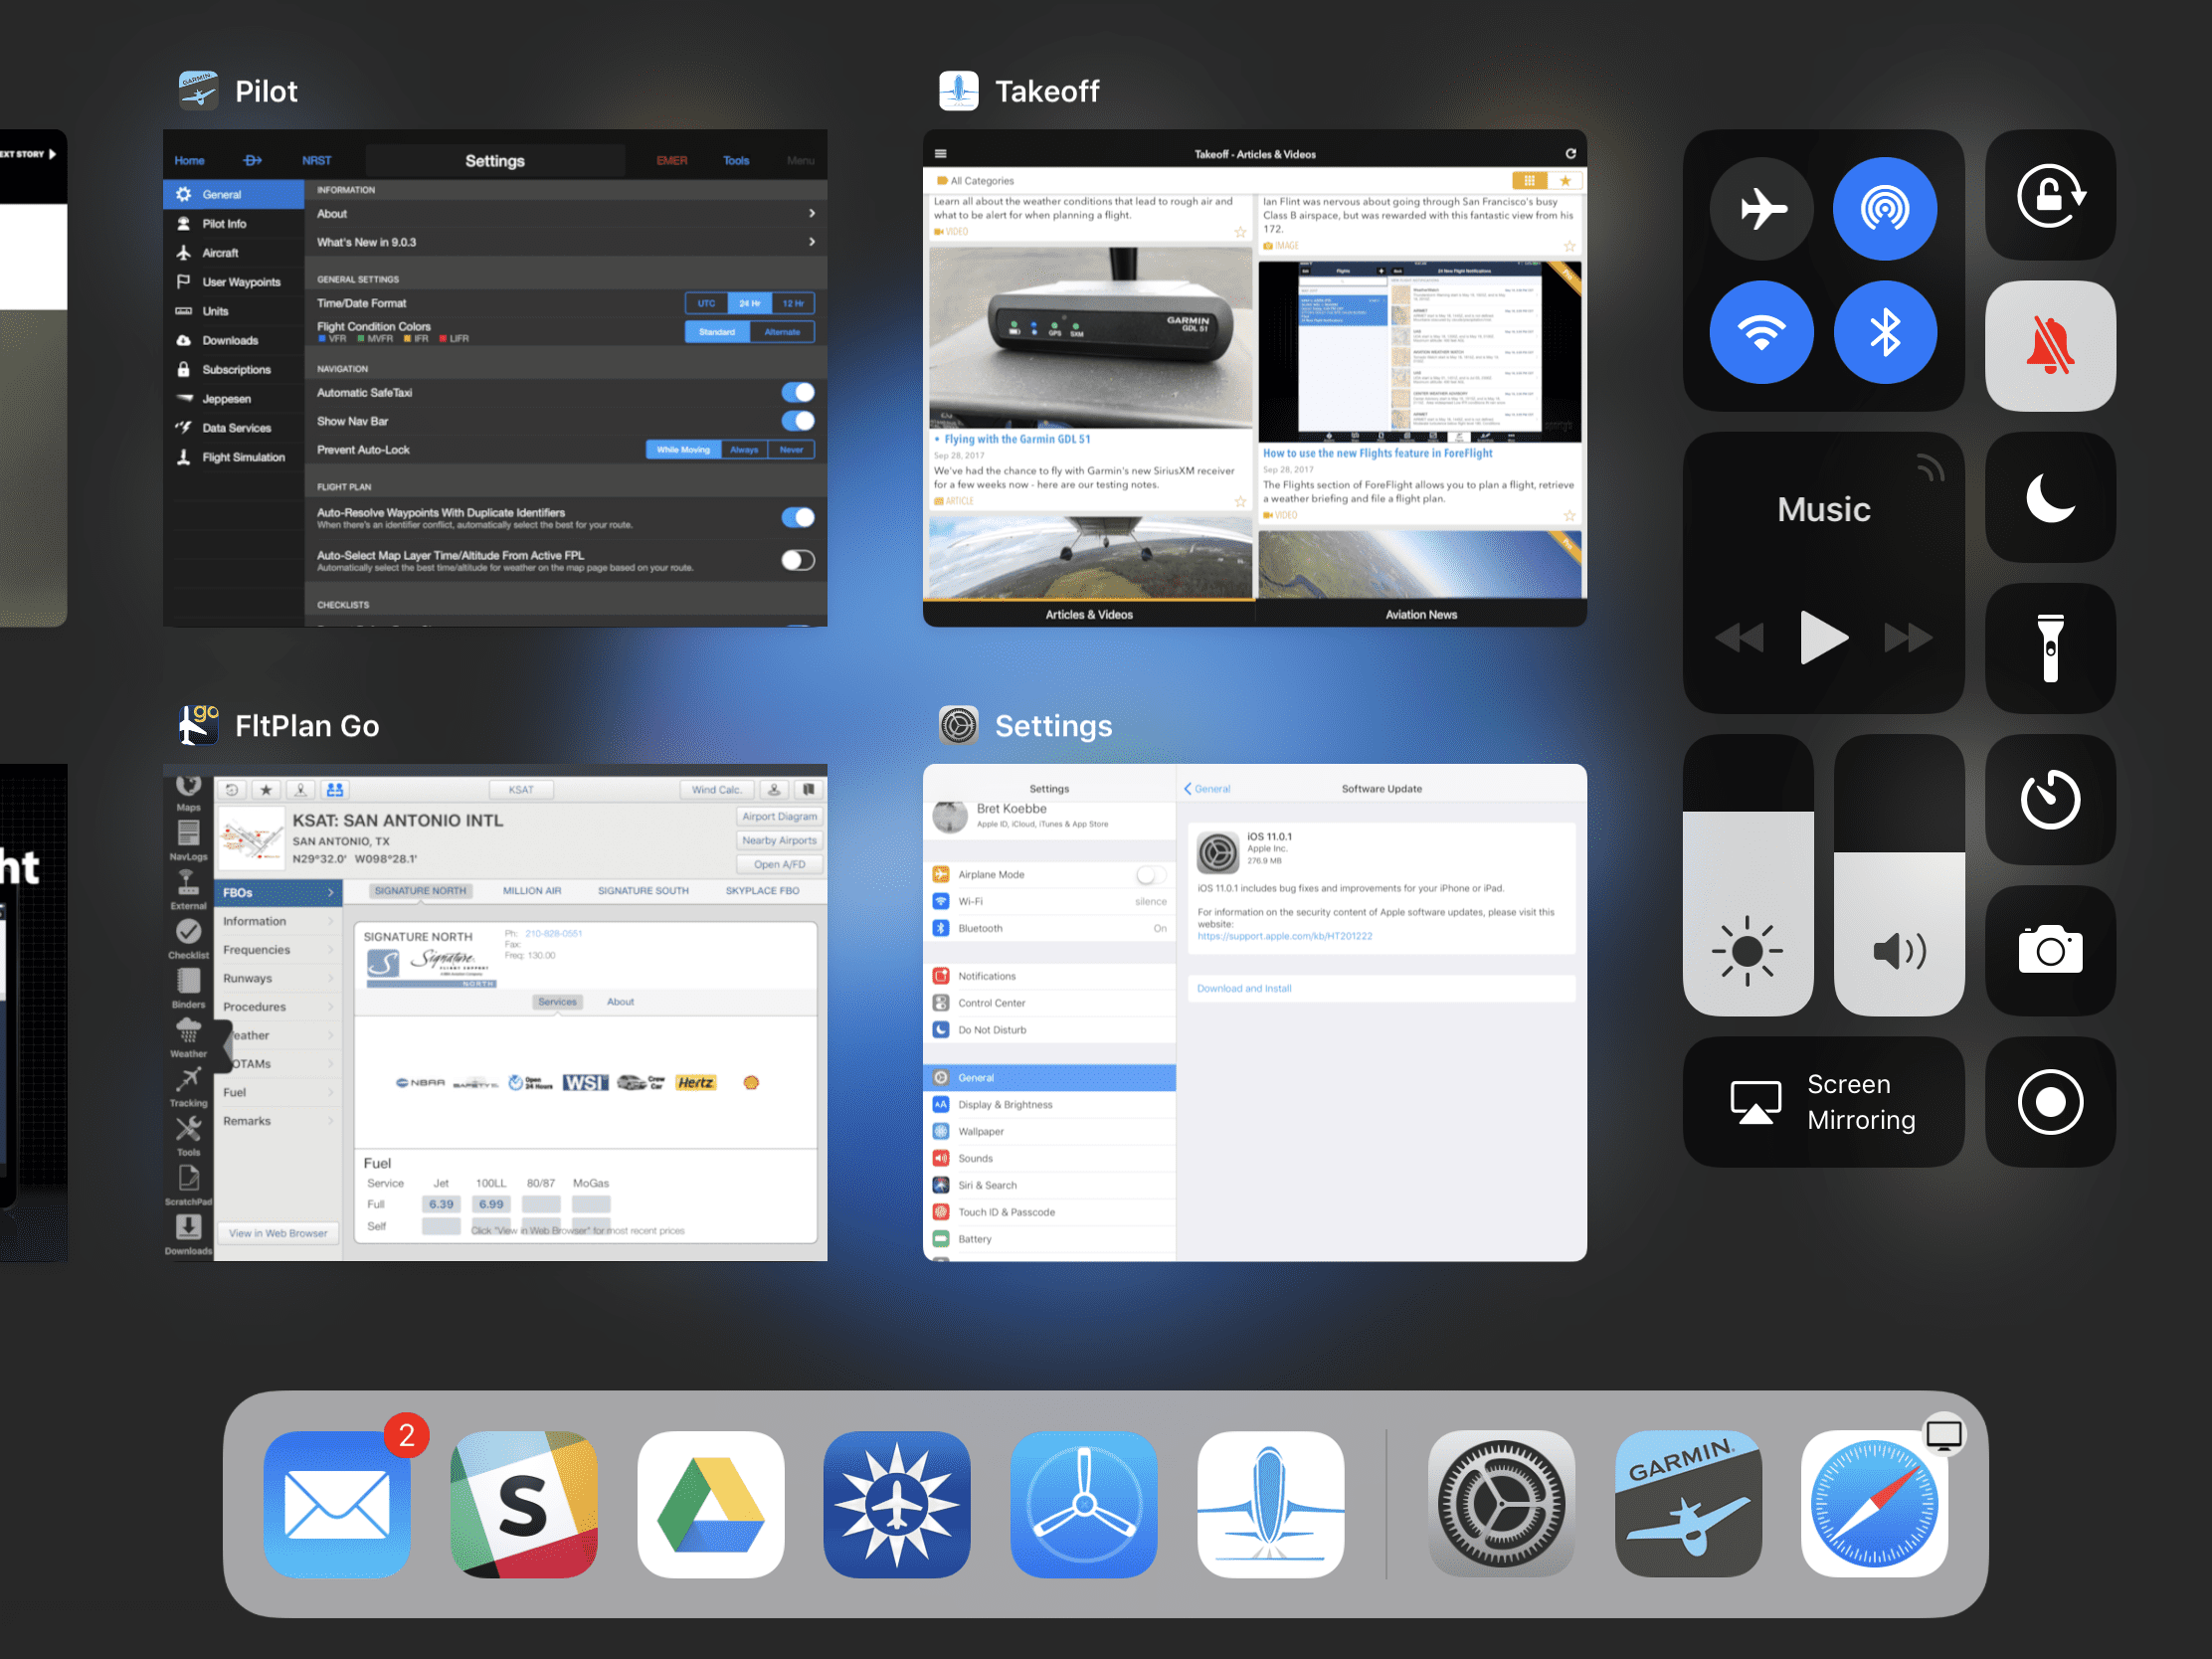The image size is (2212, 1659).
Task: Select NRST tab in Pilot window
Action: 316,160
